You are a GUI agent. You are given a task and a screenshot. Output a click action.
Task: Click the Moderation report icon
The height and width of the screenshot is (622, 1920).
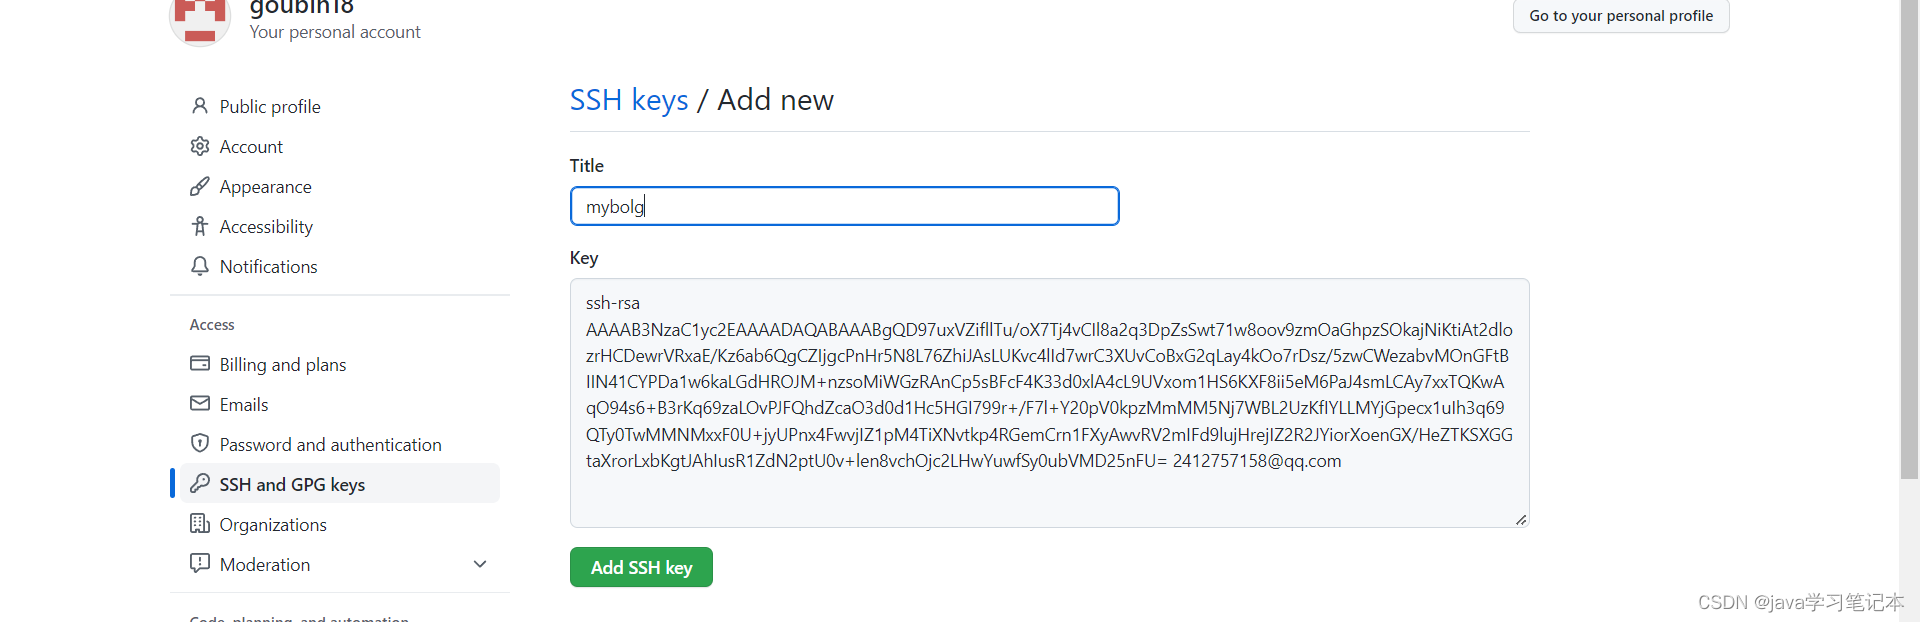(x=200, y=563)
